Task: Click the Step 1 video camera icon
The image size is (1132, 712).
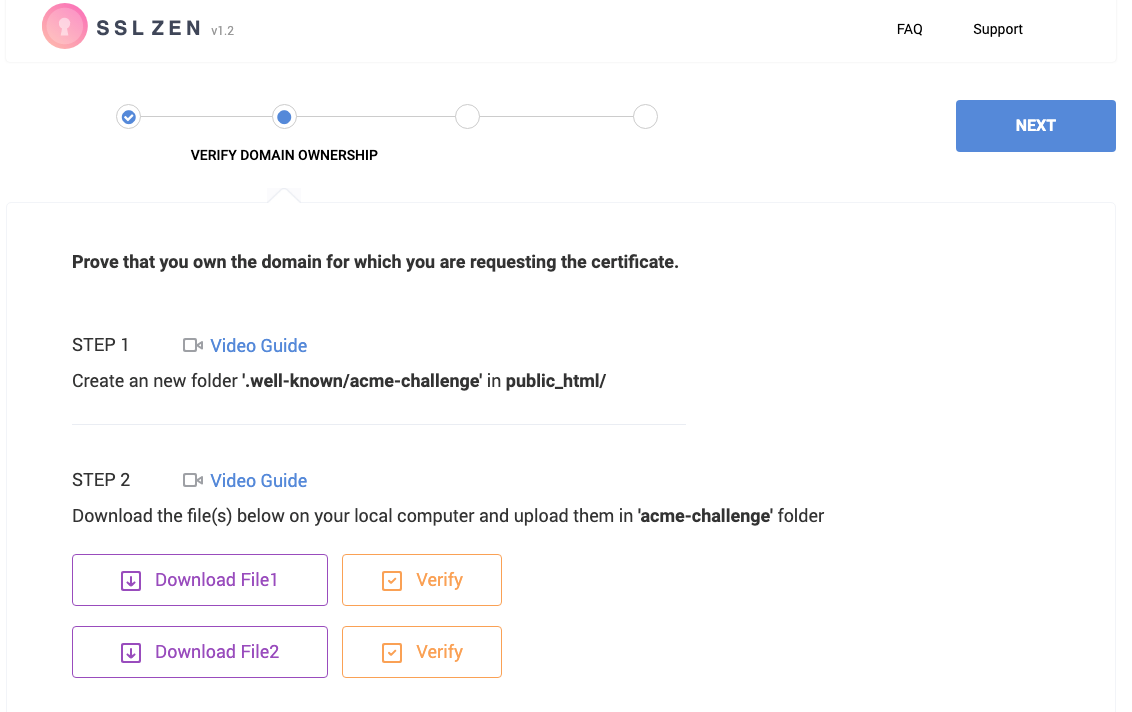Action: pyautogui.click(x=193, y=345)
